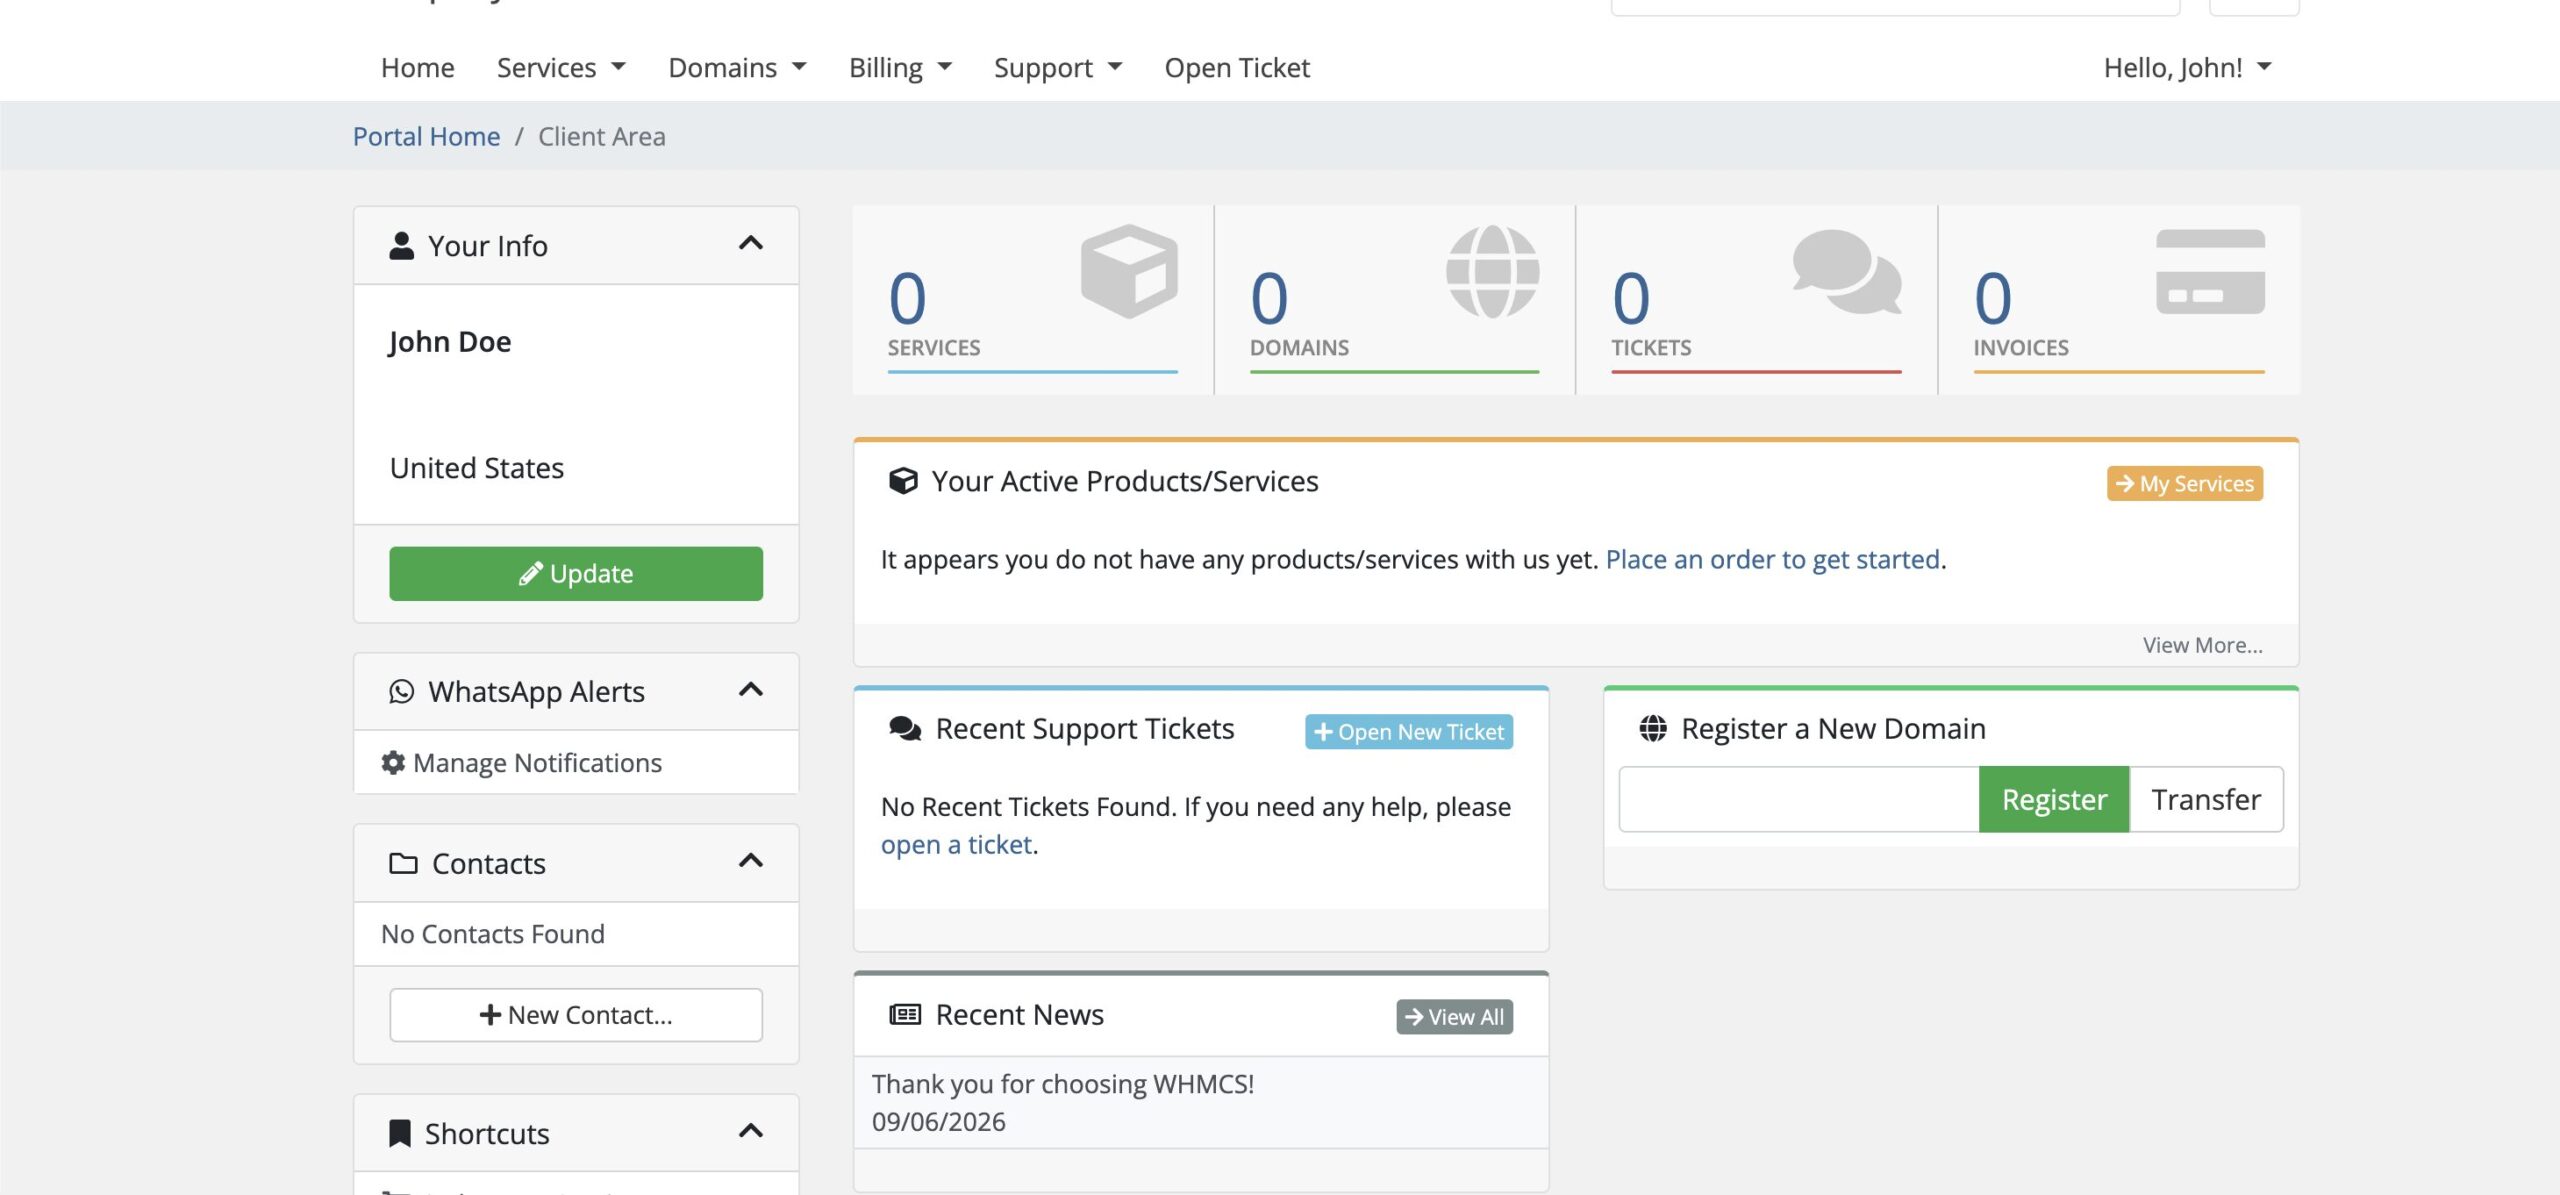Click the 09/06/2026 news date
Screen dimensions: 2560x1195
coord(939,1122)
